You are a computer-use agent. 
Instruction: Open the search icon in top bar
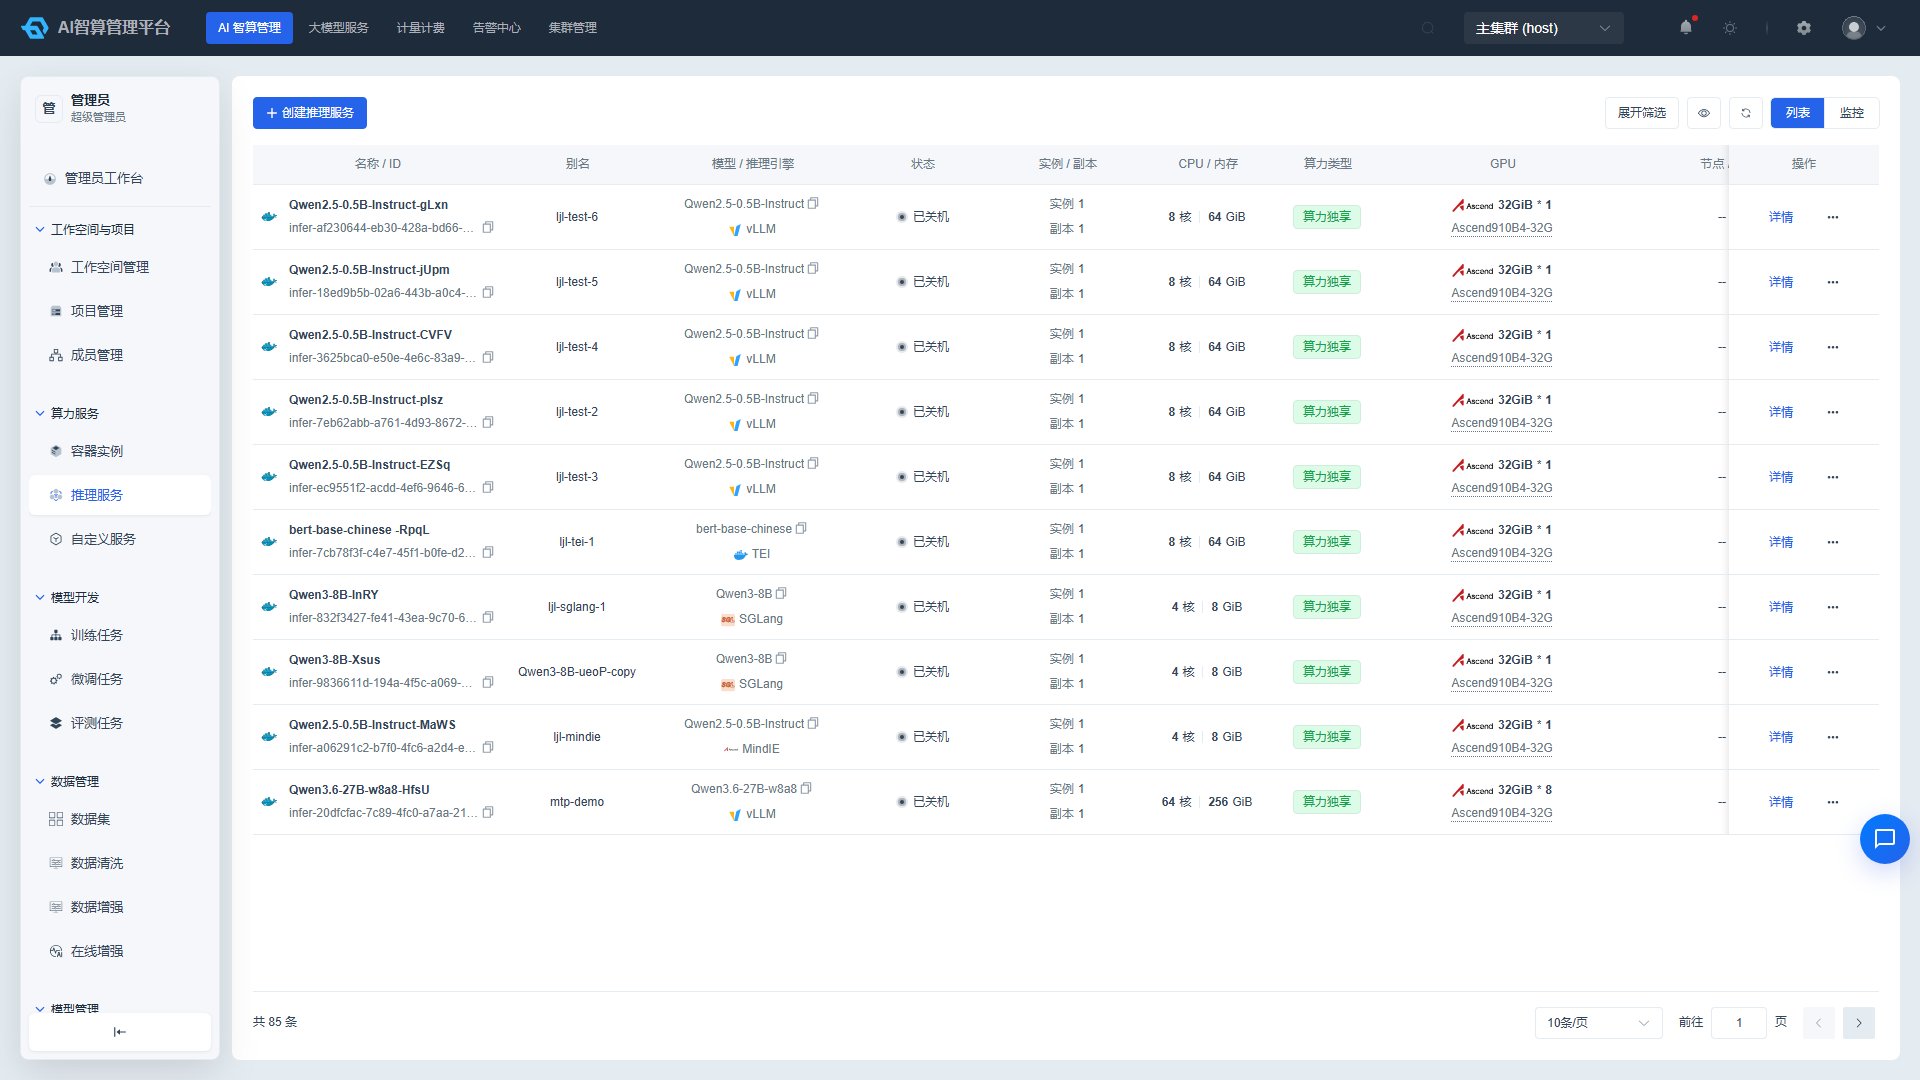(x=1428, y=28)
